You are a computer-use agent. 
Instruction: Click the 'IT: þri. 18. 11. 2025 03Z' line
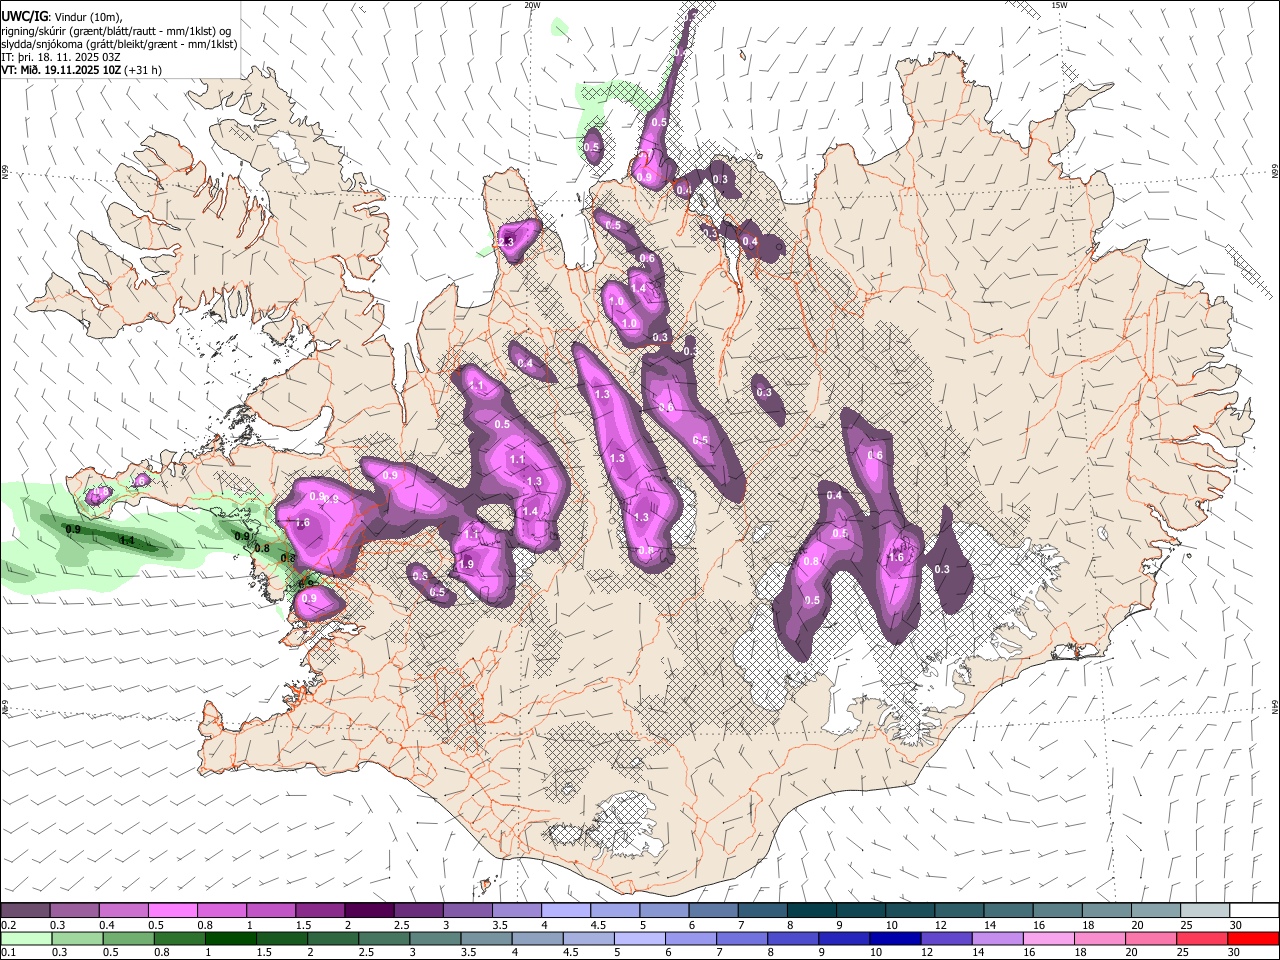click(60, 57)
